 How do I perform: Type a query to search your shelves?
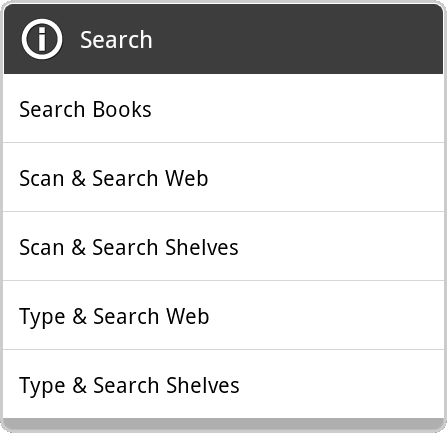tap(223, 384)
